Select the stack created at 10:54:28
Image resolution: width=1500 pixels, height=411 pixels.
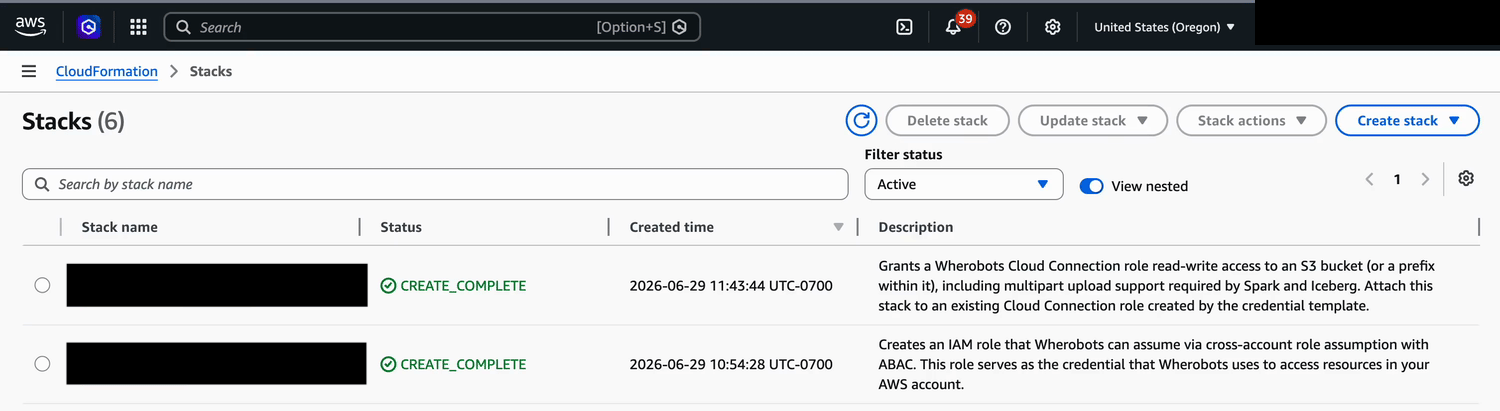(42, 364)
